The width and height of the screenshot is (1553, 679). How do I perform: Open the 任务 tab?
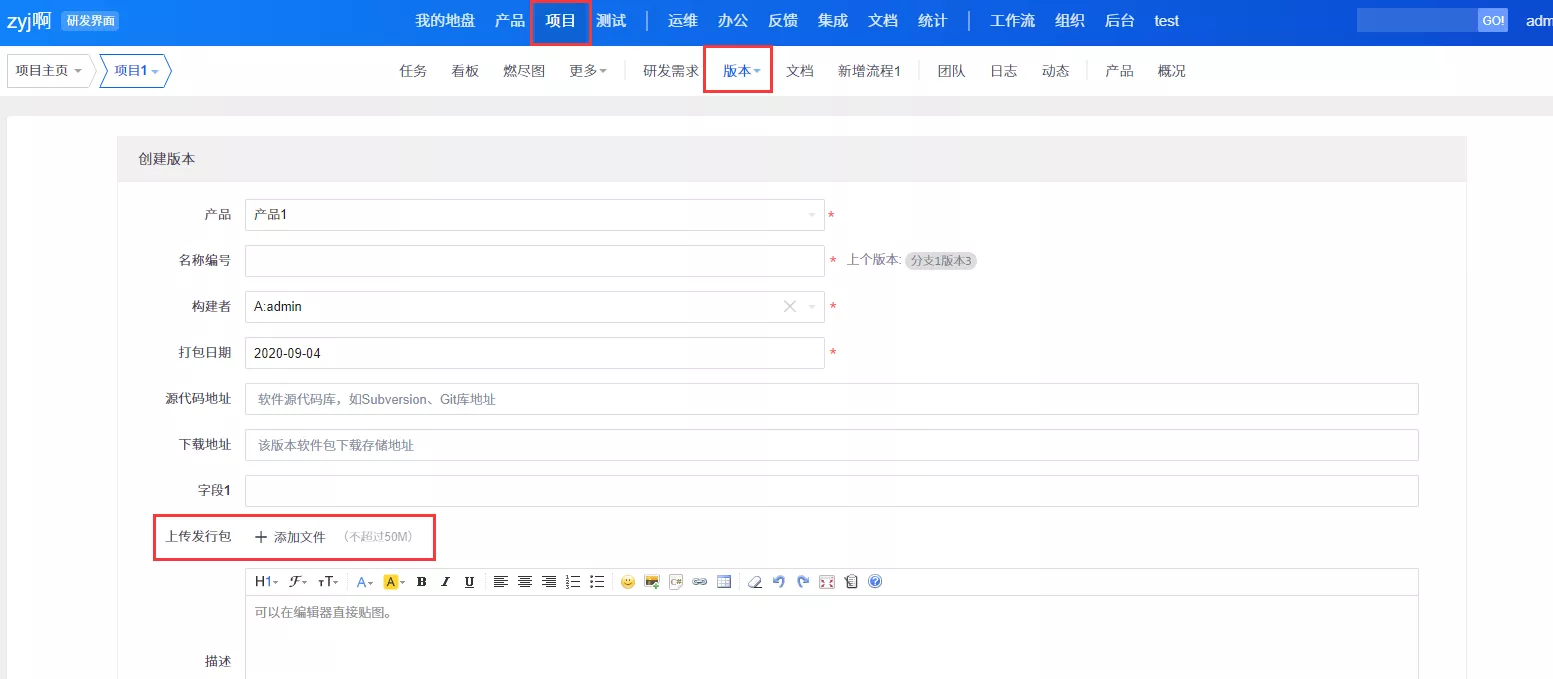tap(413, 71)
